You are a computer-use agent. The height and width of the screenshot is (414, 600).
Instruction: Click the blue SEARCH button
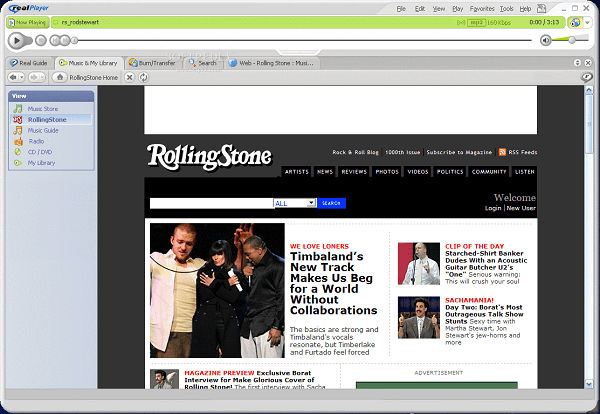(331, 203)
